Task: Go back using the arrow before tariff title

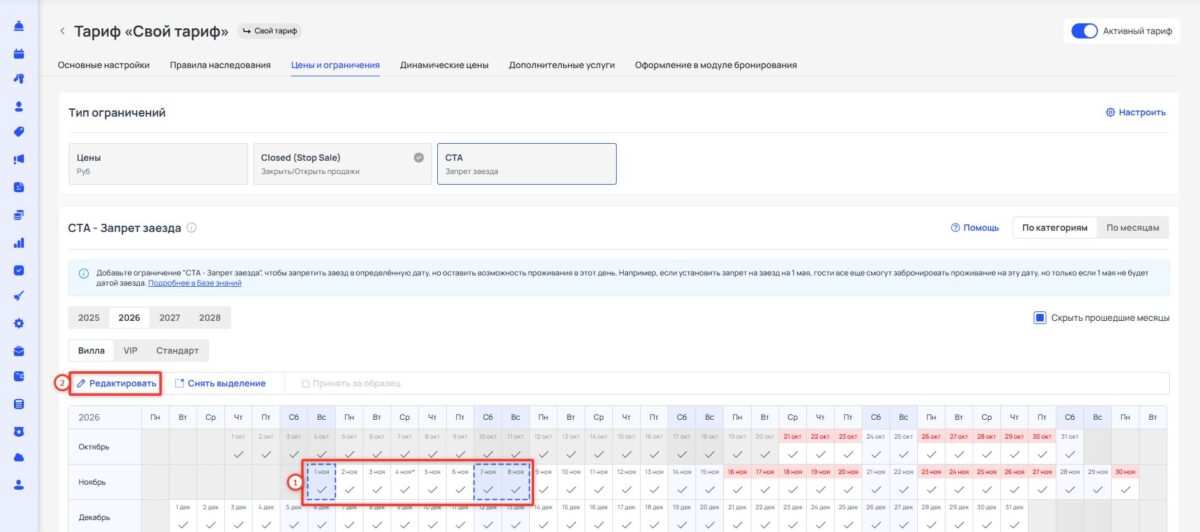Action: pyautogui.click(x=62, y=32)
